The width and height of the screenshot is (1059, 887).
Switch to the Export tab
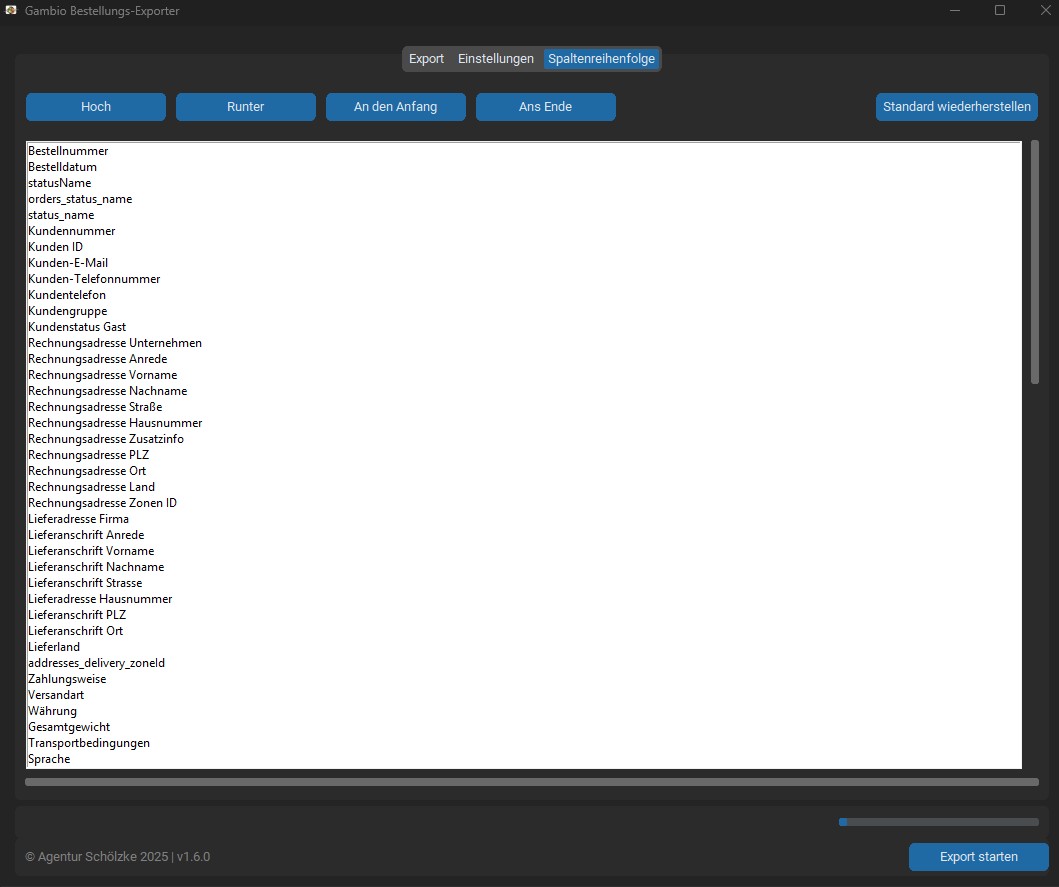point(426,59)
